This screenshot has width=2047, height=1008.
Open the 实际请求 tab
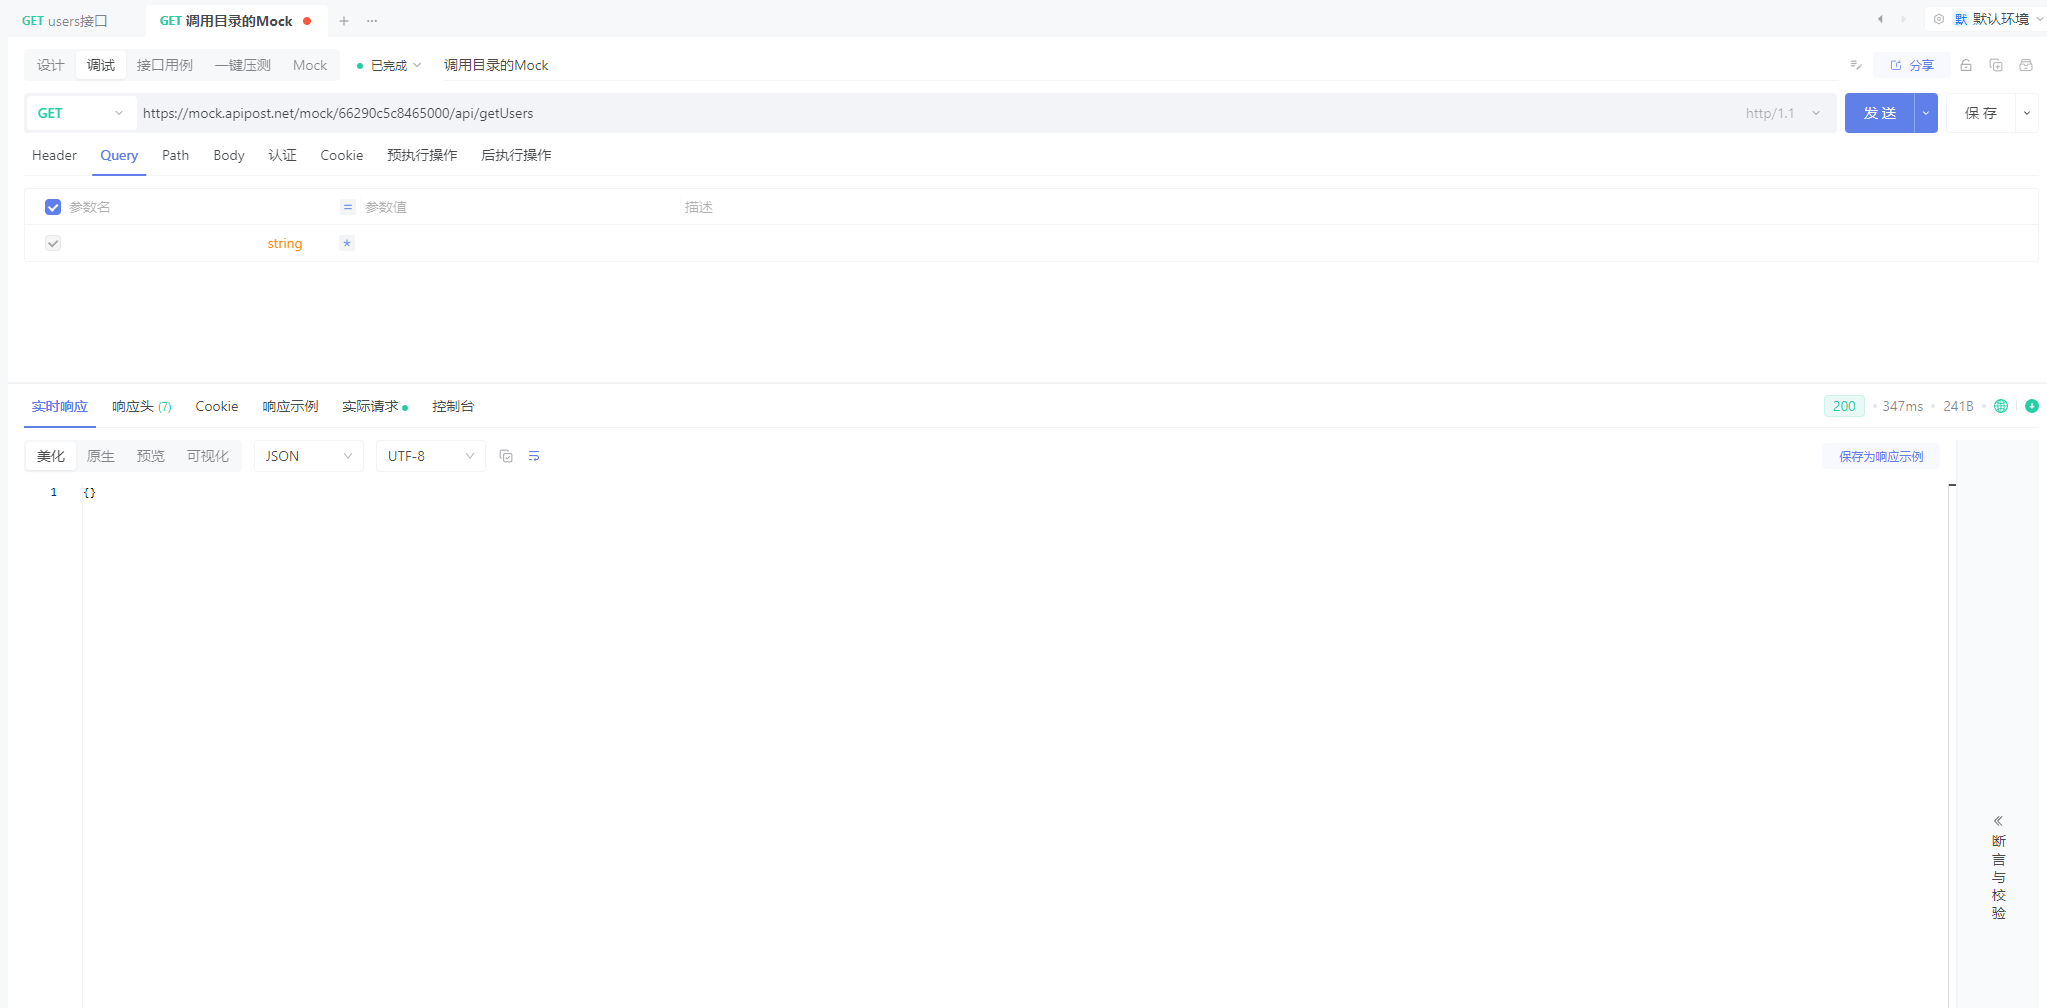click(374, 406)
